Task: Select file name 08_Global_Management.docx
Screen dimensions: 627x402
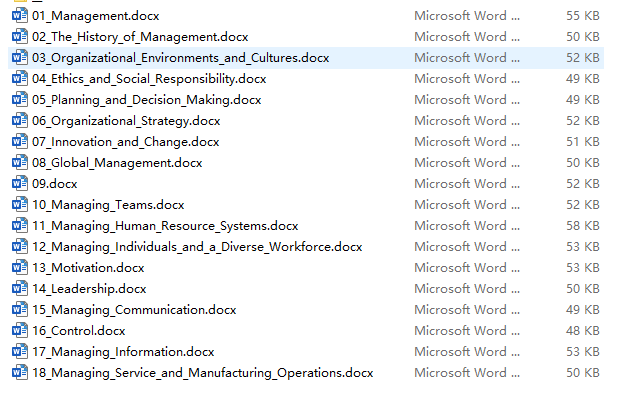Action: pyautogui.click(x=117, y=163)
